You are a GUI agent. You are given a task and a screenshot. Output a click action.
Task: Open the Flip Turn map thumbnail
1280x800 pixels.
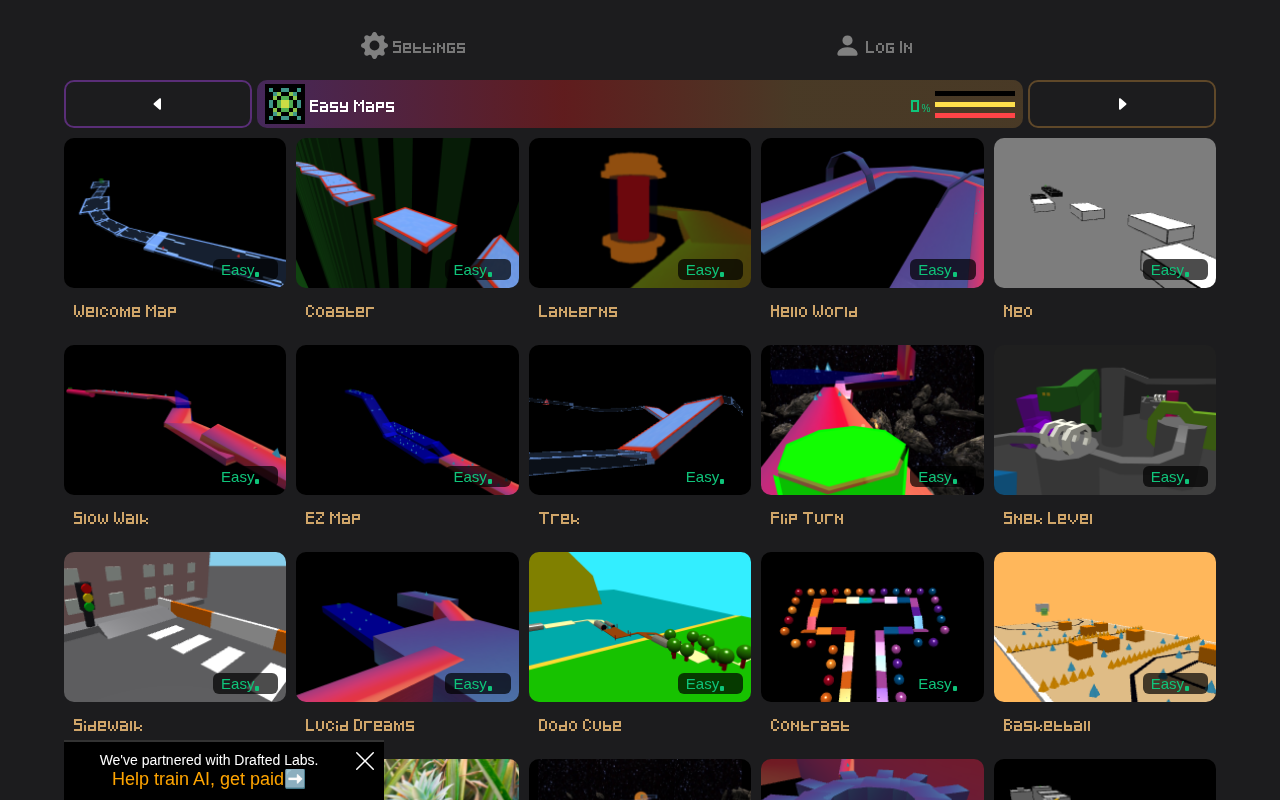(872, 420)
